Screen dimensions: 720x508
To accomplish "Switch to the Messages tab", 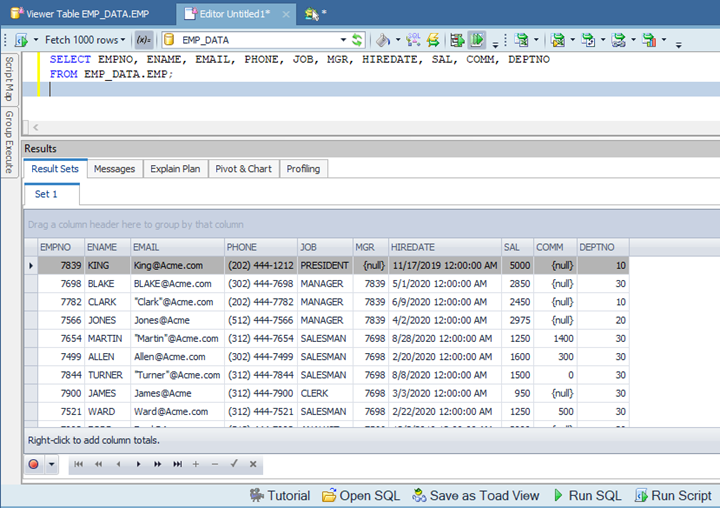I will (114, 169).
